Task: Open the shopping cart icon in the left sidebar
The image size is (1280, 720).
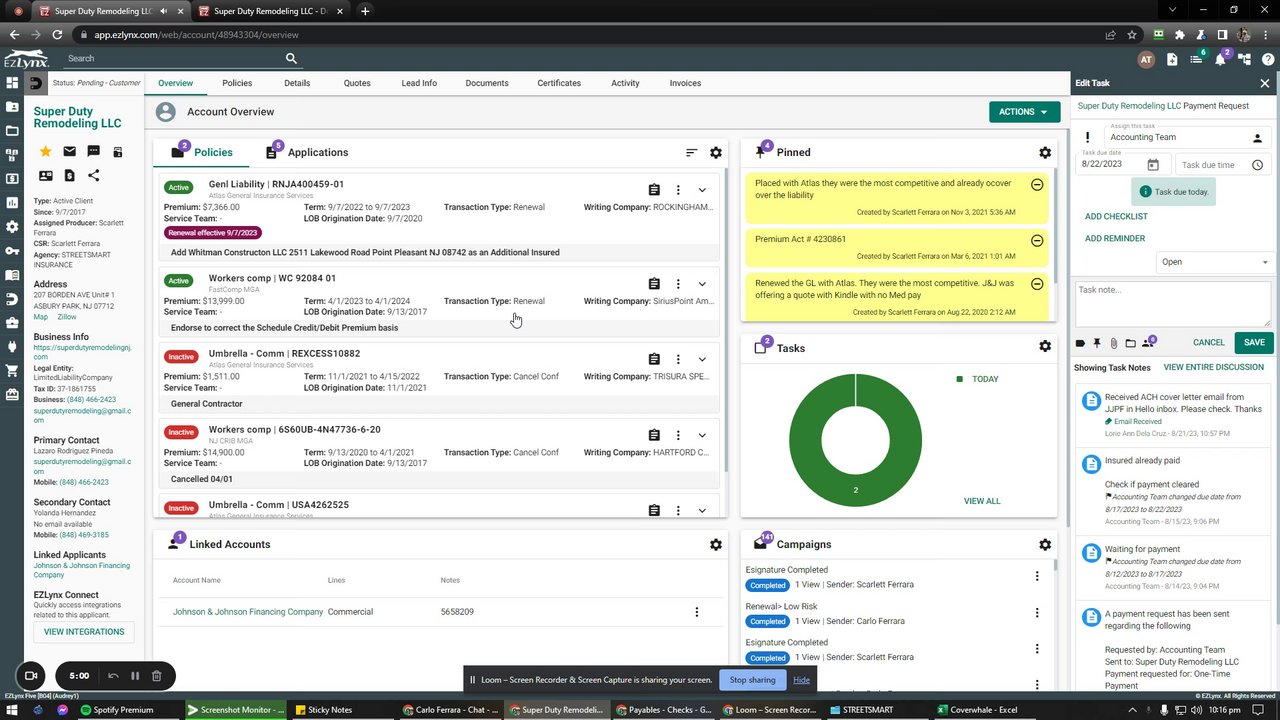Action: 12,371
